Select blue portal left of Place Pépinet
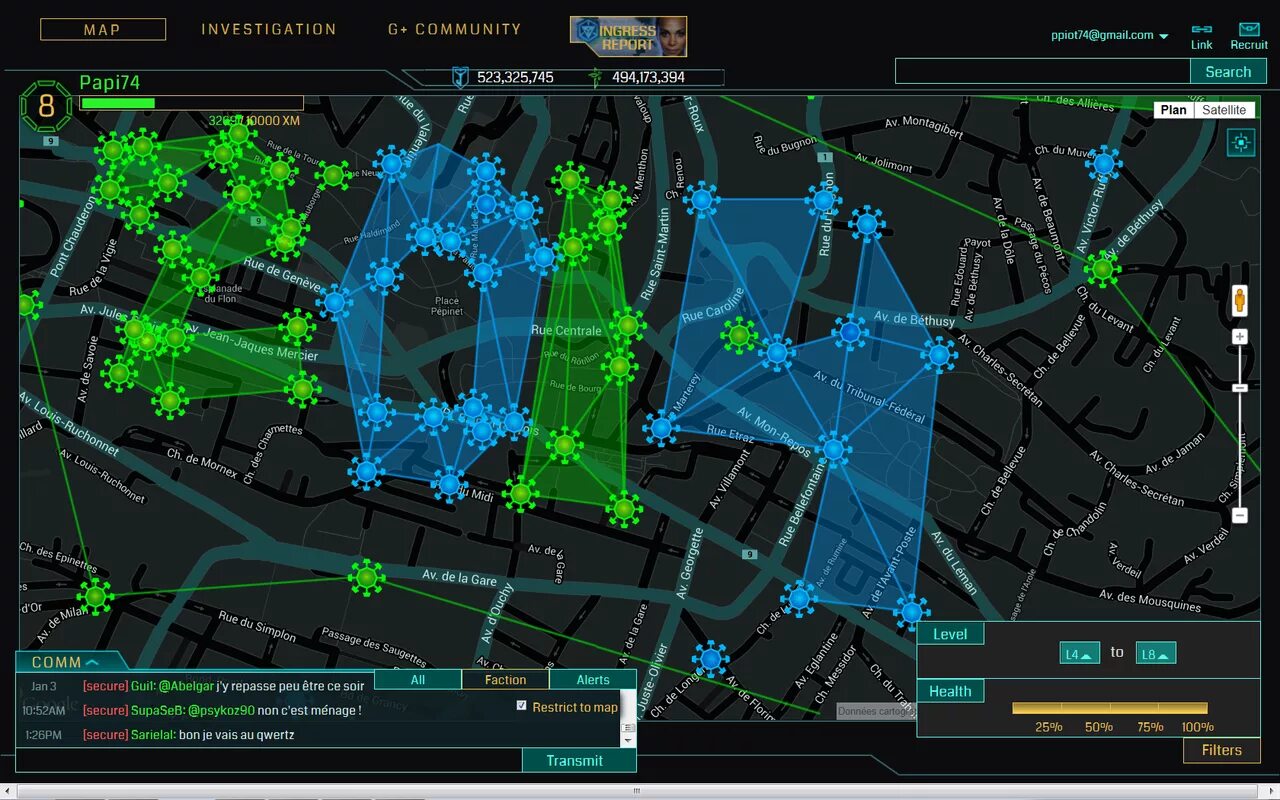Screen dimensions: 1280x800 [x=384, y=276]
